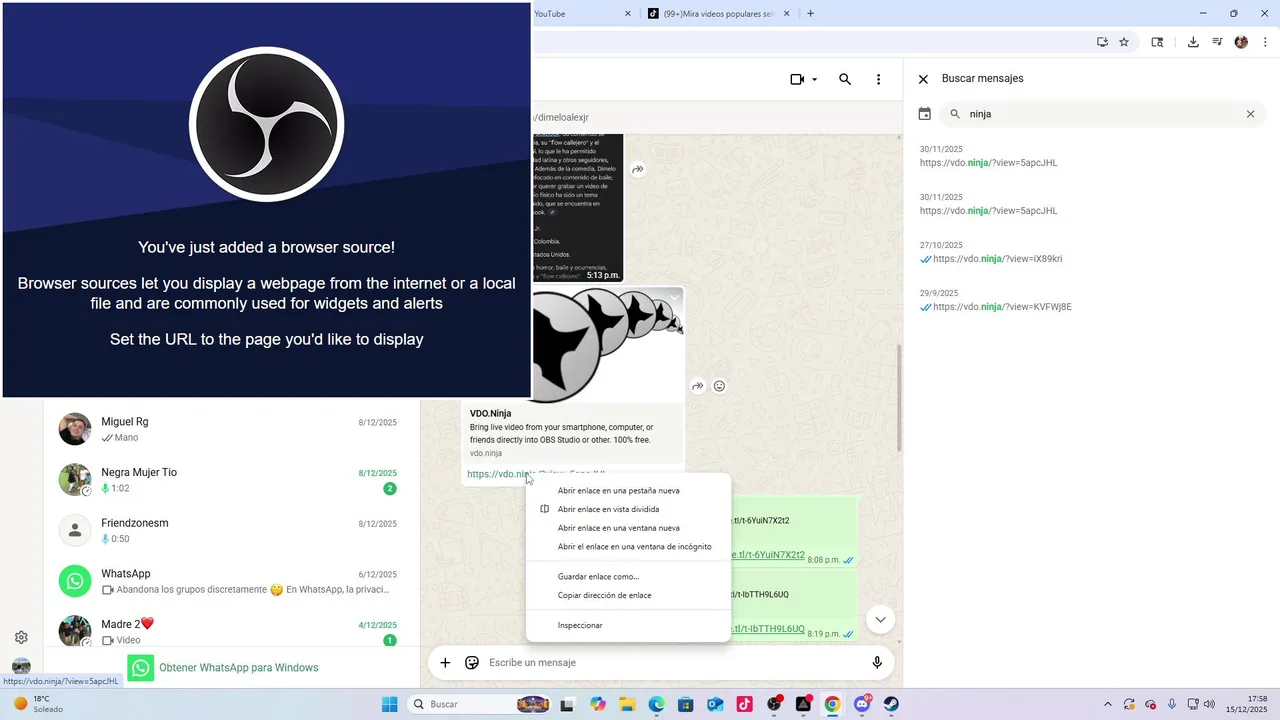Screen dimensions: 1280x720
Task: Click Obtener WhatsApp para Windows
Action: [238, 668]
